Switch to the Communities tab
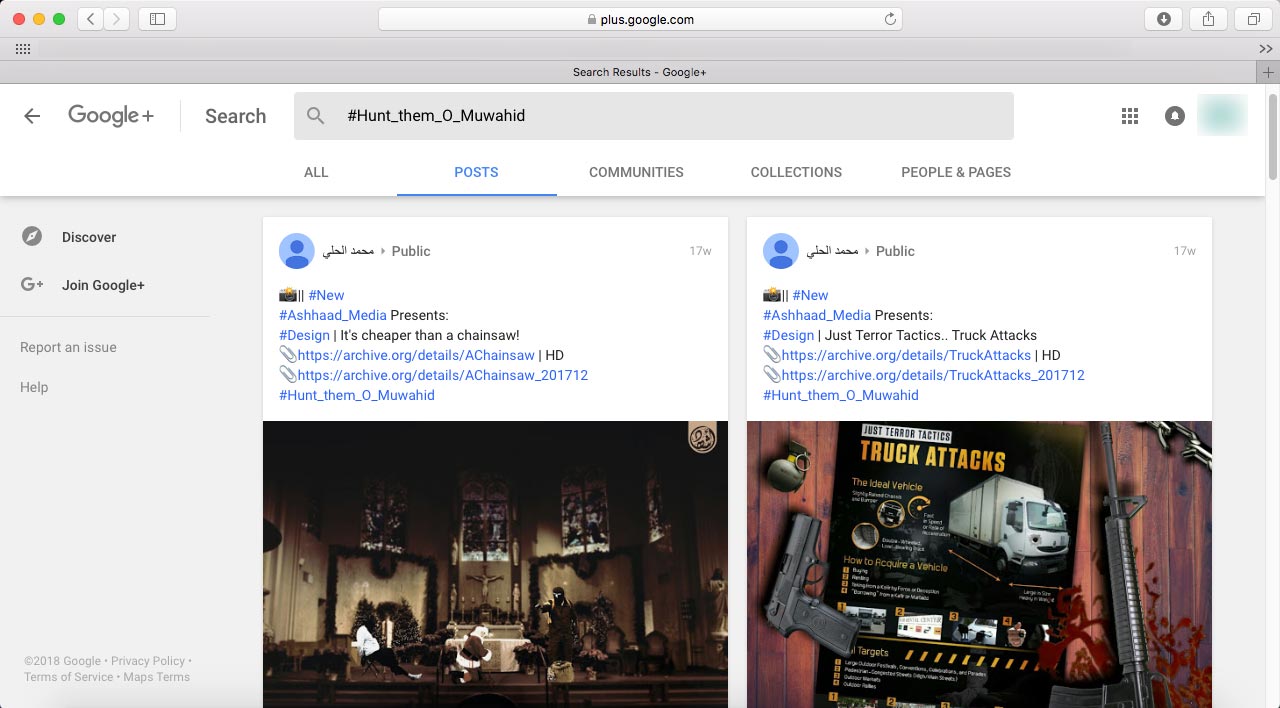 point(636,172)
